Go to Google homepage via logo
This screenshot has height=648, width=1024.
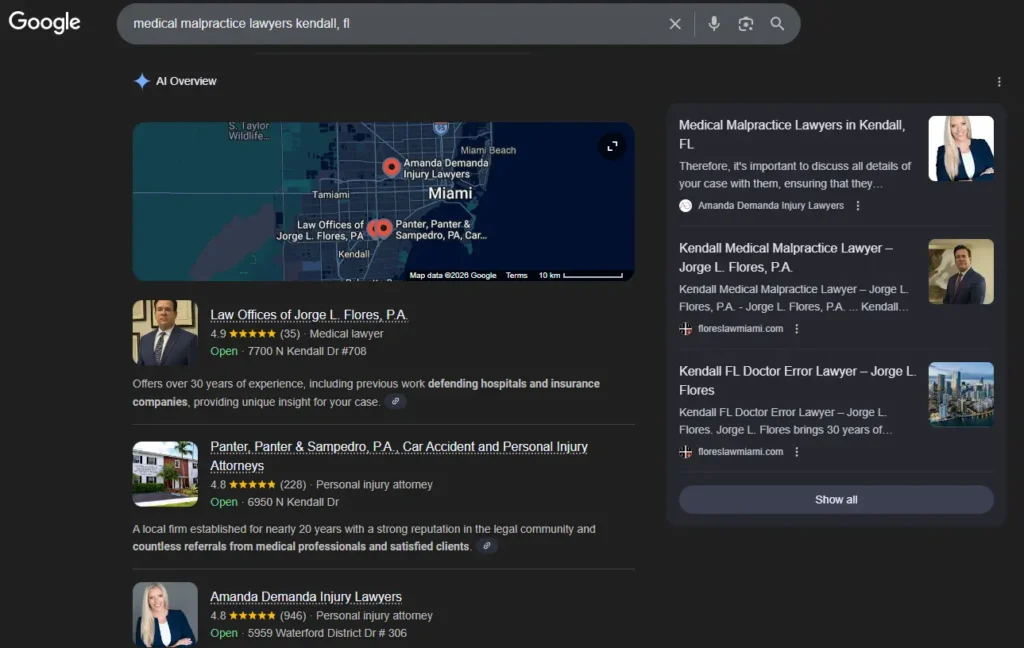click(x=45, y=22)
